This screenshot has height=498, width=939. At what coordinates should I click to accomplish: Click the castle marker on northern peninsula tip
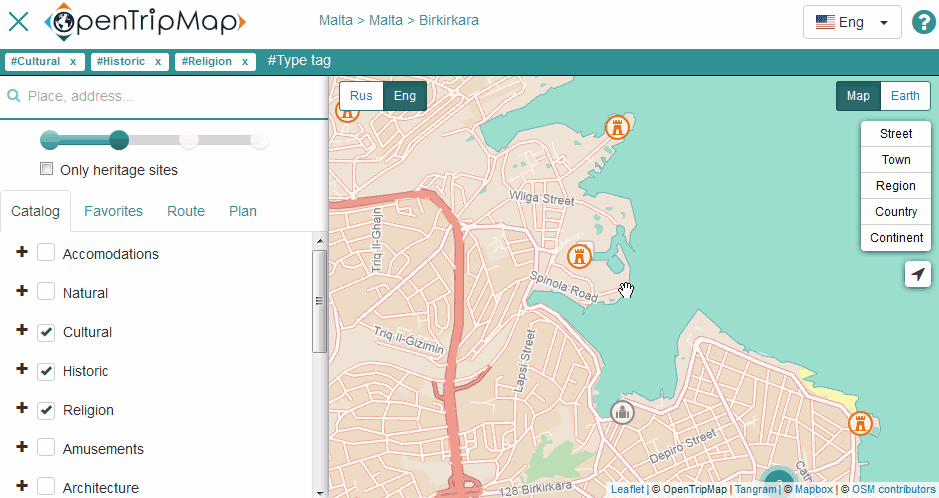[618, 127]
